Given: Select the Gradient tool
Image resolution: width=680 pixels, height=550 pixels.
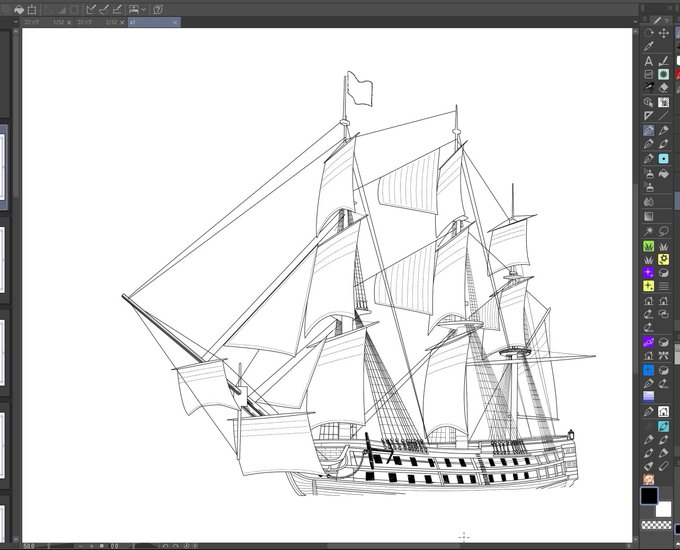Looking at the screenshot, I should coord(648,216).
